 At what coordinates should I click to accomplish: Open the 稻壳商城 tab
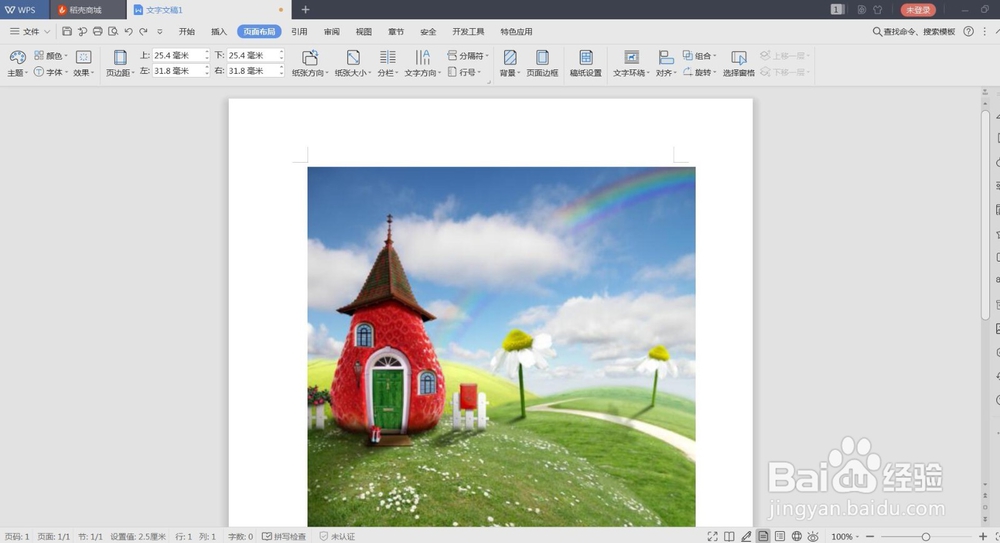(x=87, y=10)
